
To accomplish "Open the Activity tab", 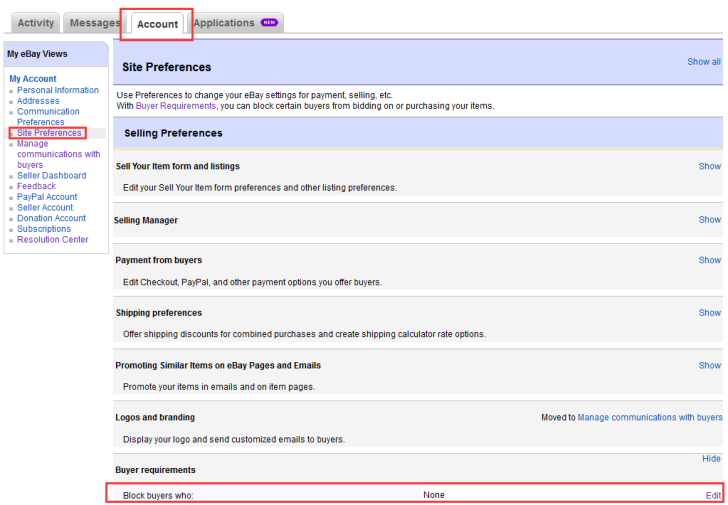I will click(36, 23).
